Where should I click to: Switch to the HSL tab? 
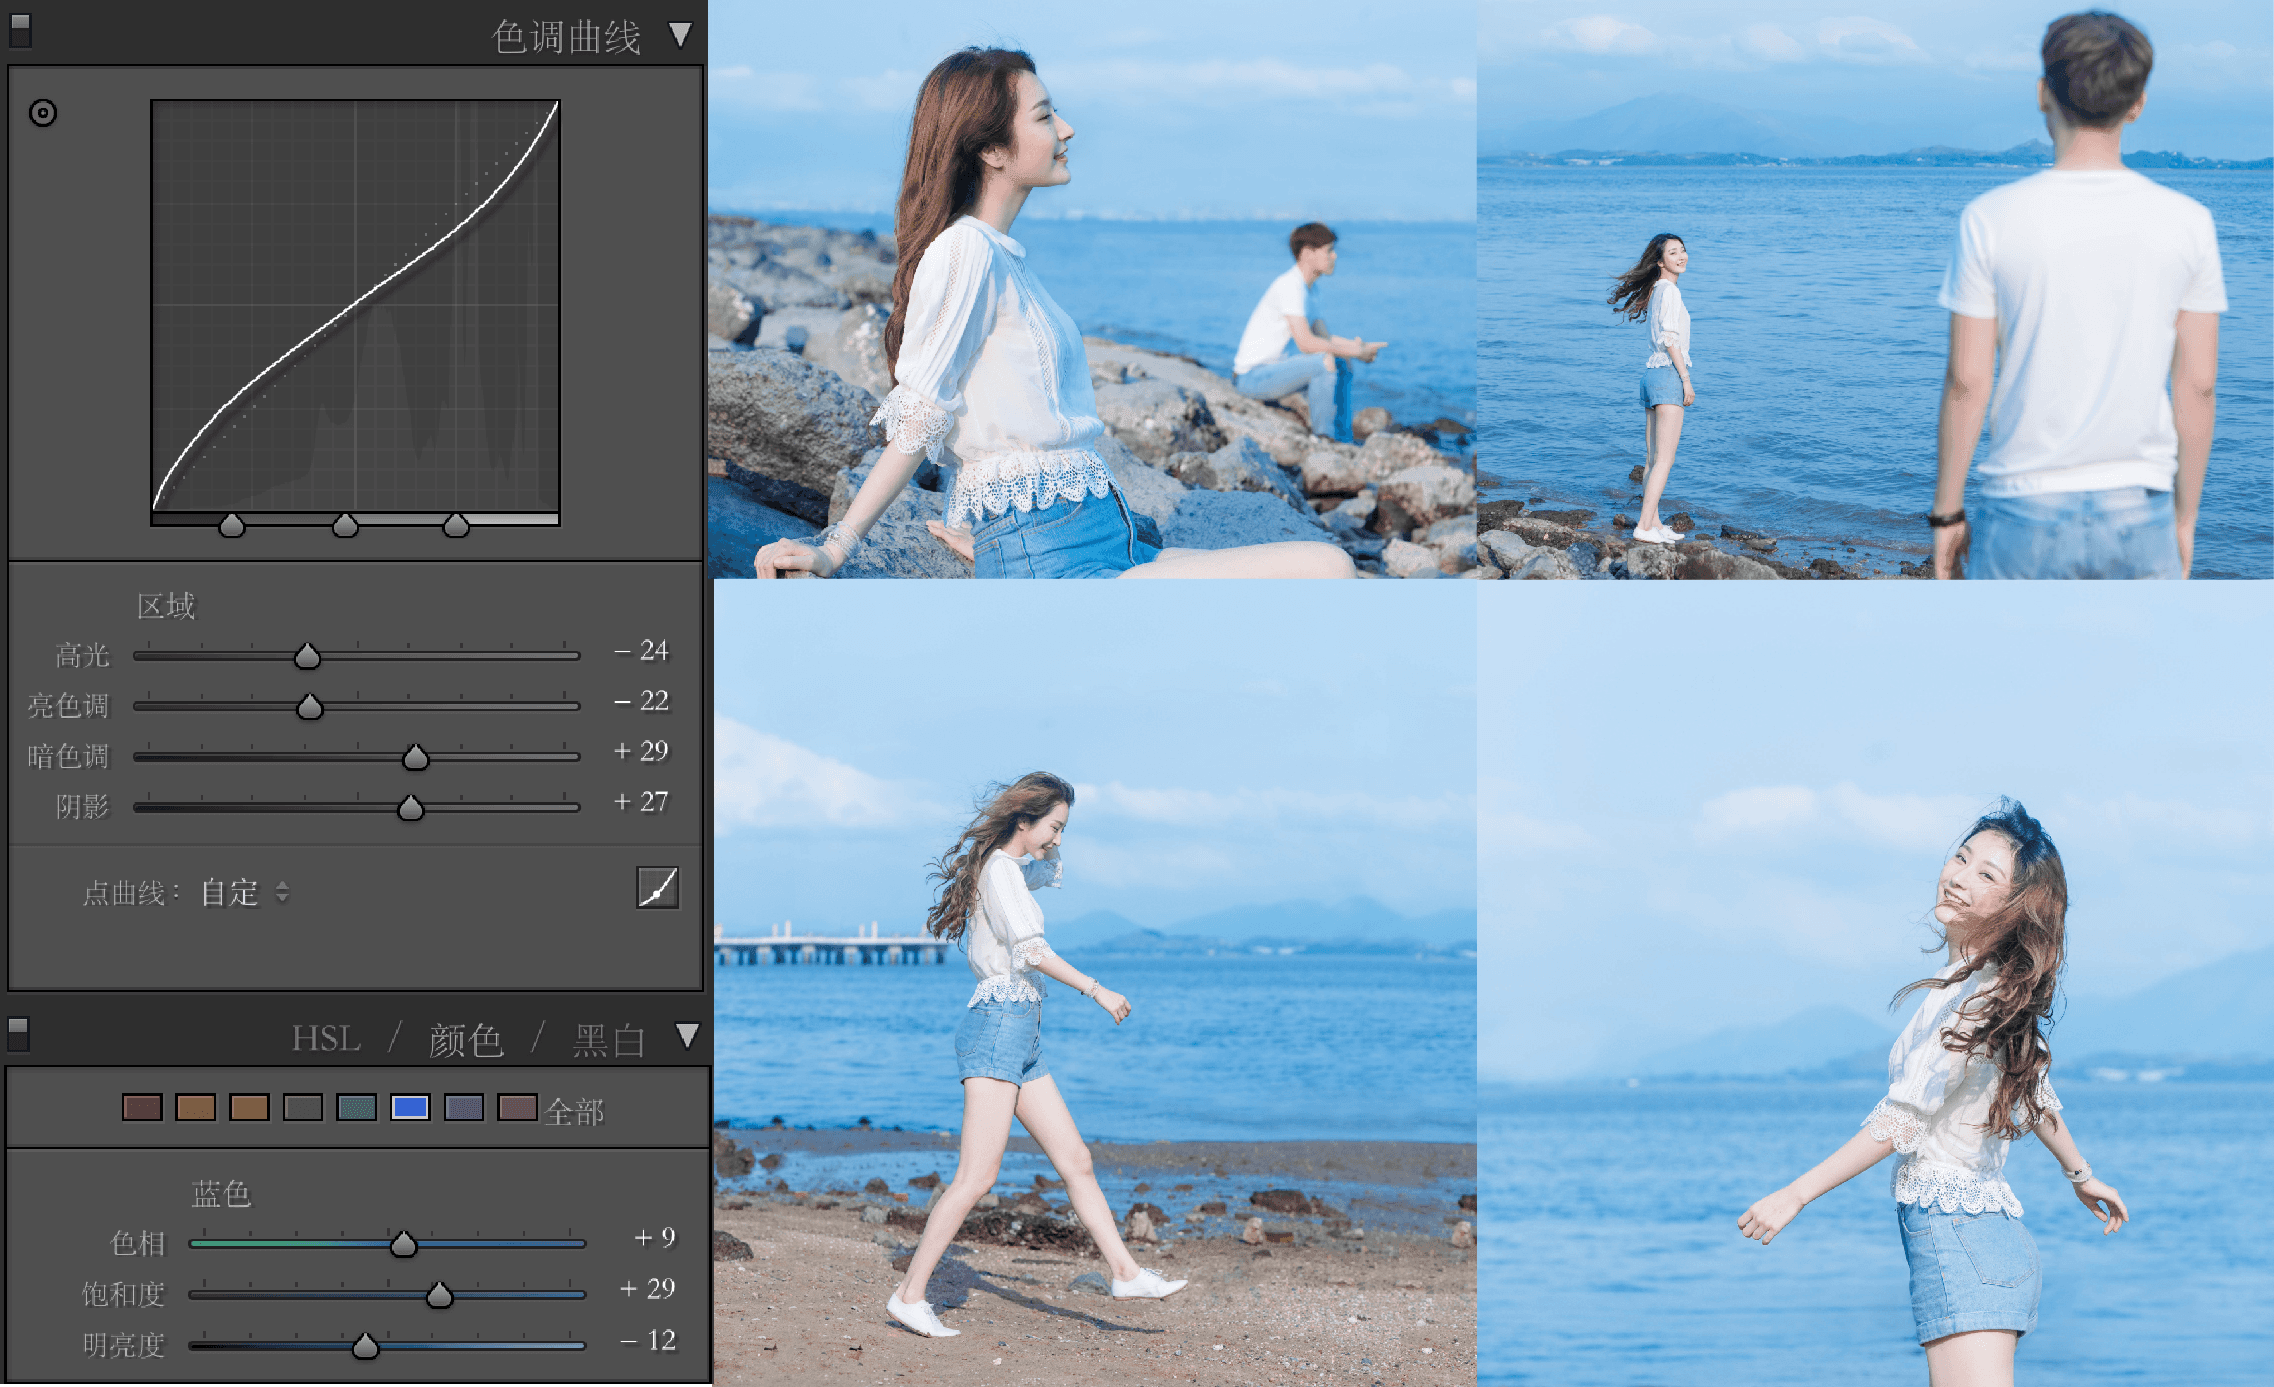click(326, 1039)
